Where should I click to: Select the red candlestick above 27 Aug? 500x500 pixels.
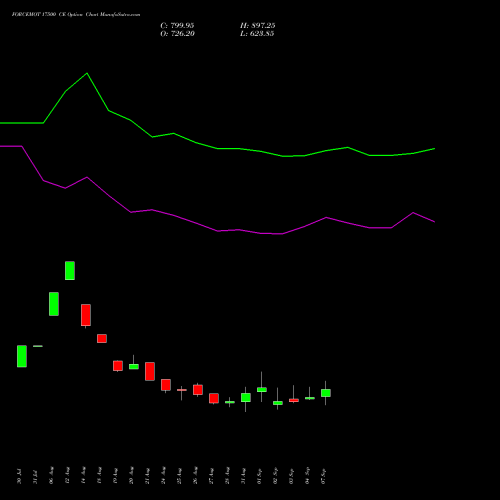214,398
